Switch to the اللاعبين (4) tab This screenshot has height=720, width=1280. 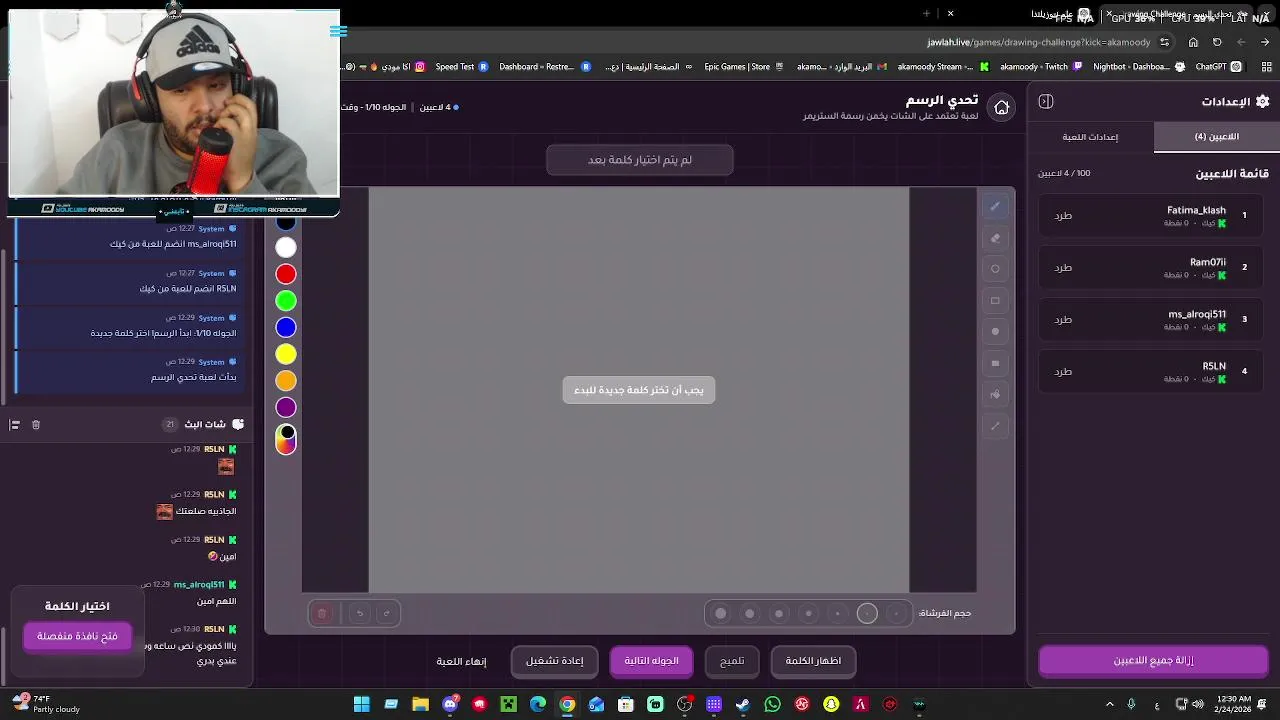[1216, 137]
